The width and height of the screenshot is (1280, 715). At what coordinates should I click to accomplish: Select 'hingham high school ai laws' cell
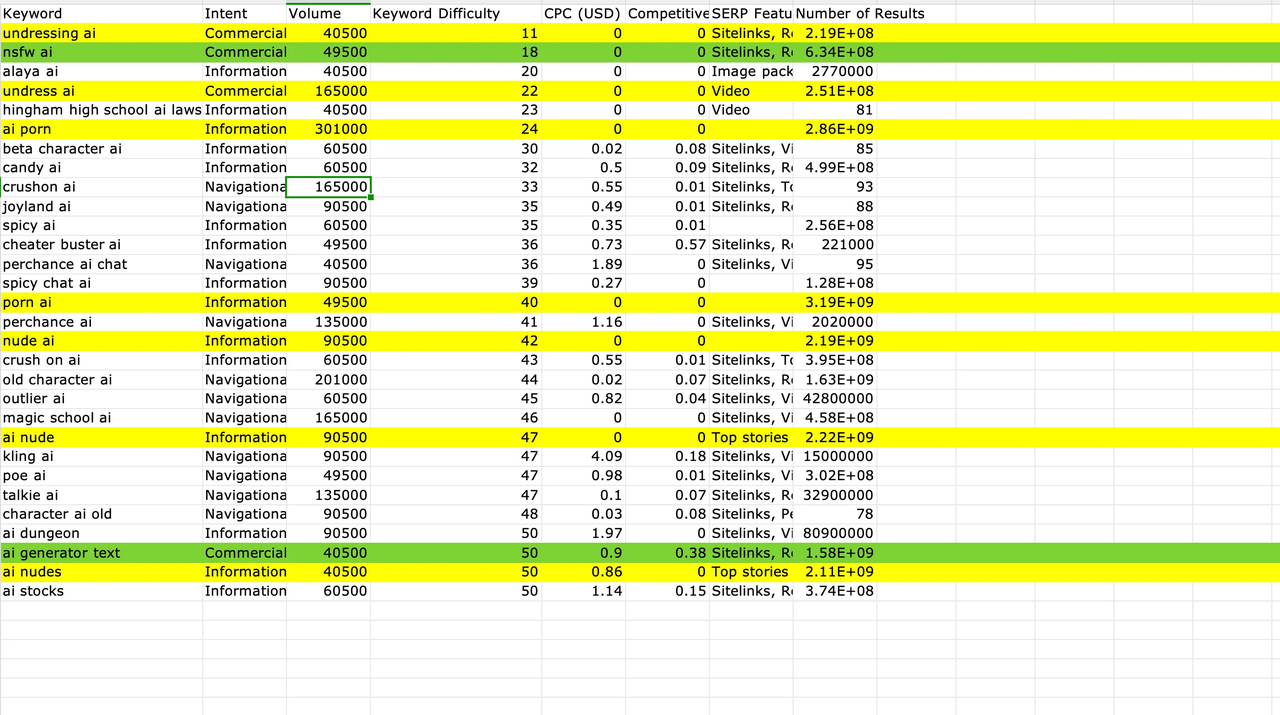(101, 110)
